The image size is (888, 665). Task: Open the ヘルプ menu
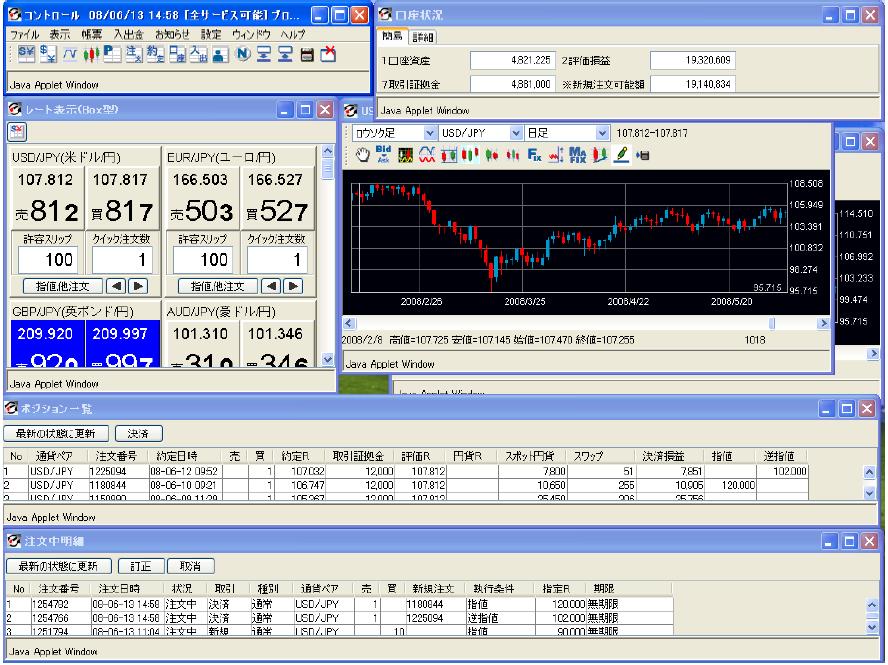293,35
